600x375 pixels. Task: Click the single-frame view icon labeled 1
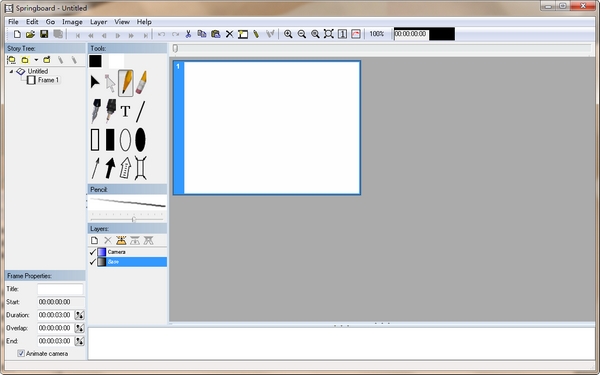click(342, 34)
